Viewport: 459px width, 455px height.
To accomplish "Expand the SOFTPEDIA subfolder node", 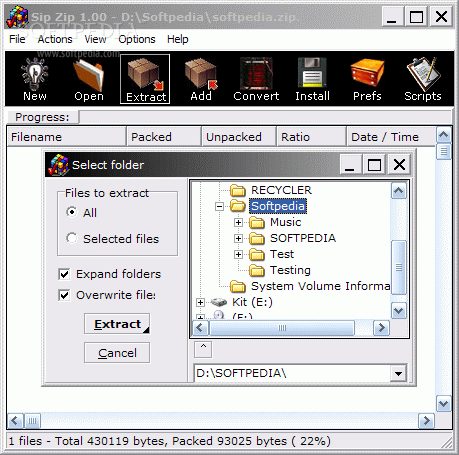I will [x=238, y=238].
